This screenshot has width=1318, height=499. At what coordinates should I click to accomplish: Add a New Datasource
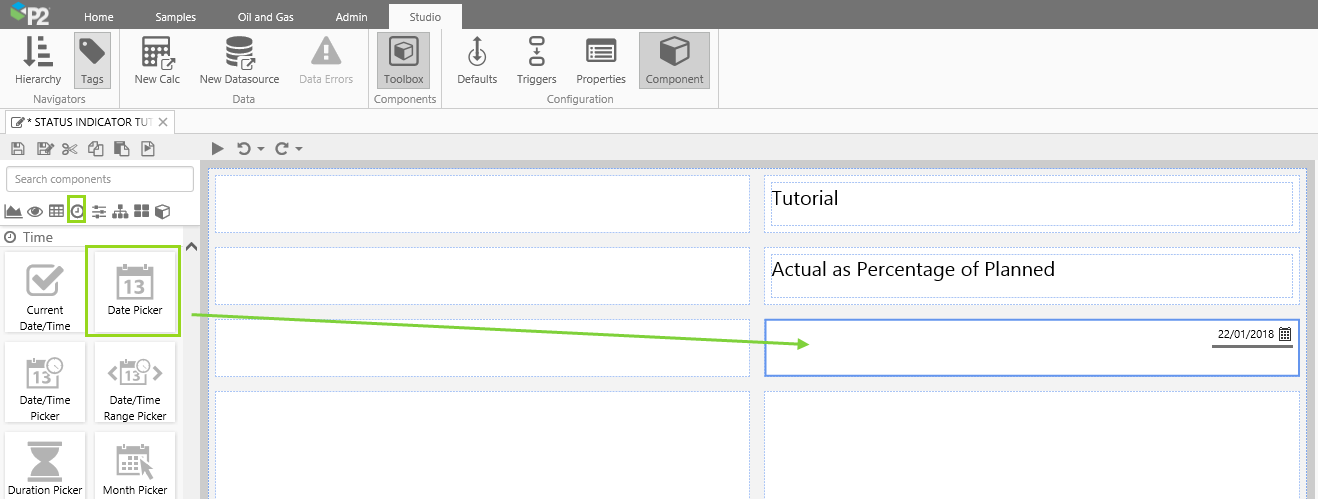(239, 60)
